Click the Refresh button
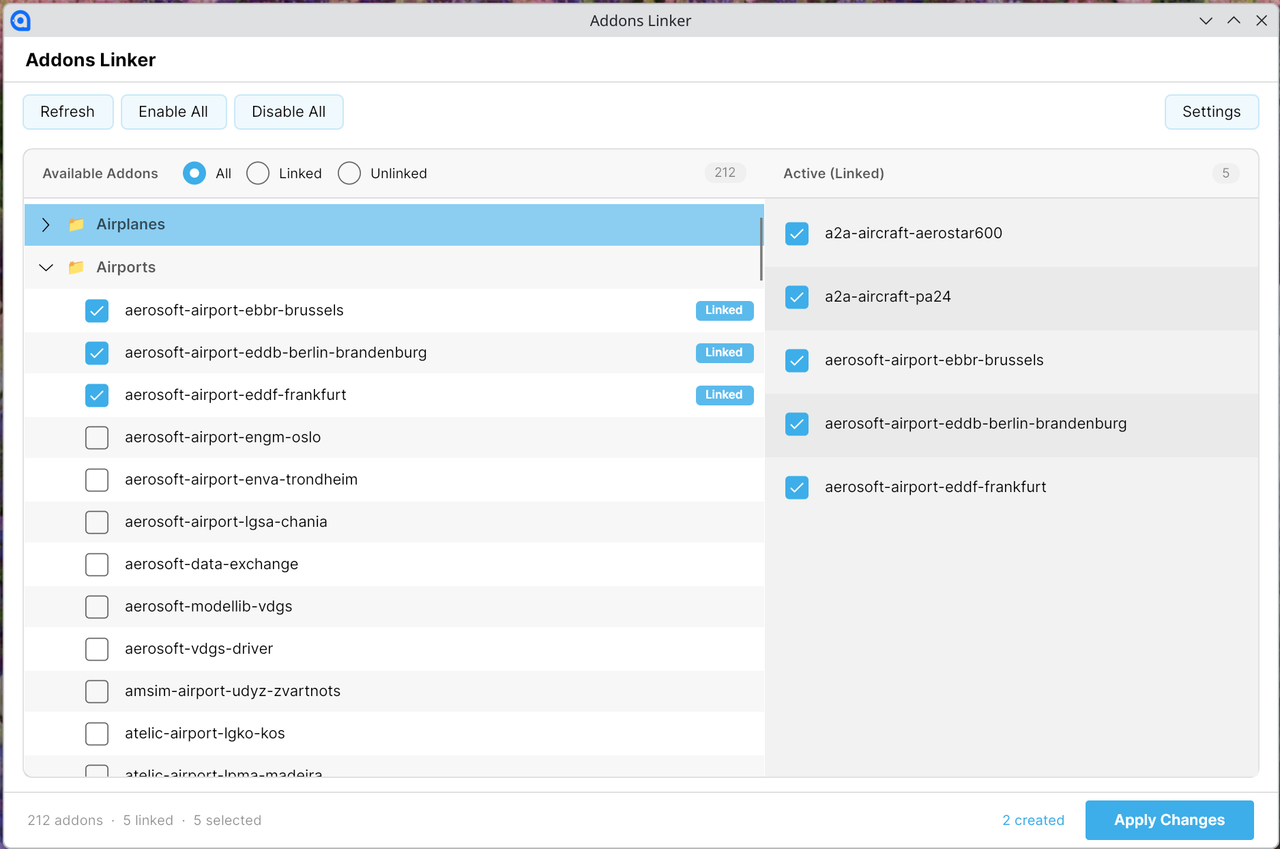 pyautogui.click(x=68, y=112)
